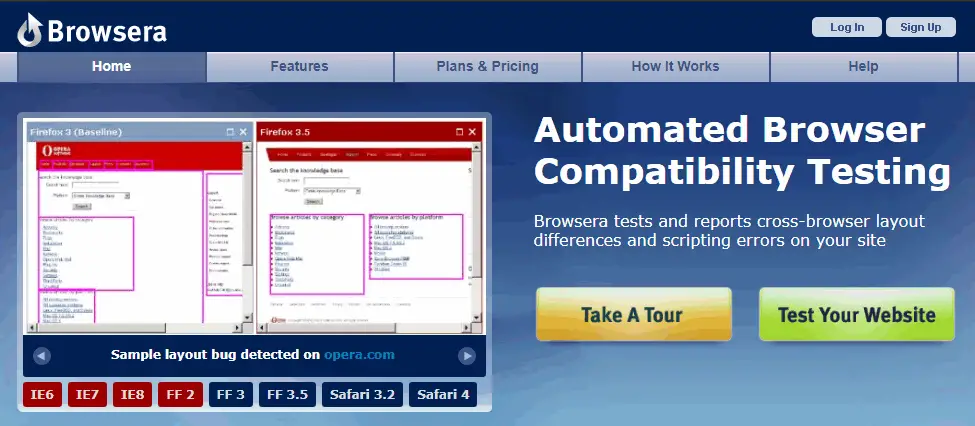Go to Plans & Pricing tab
Screen dimensions: 975x426
[488, 67]
